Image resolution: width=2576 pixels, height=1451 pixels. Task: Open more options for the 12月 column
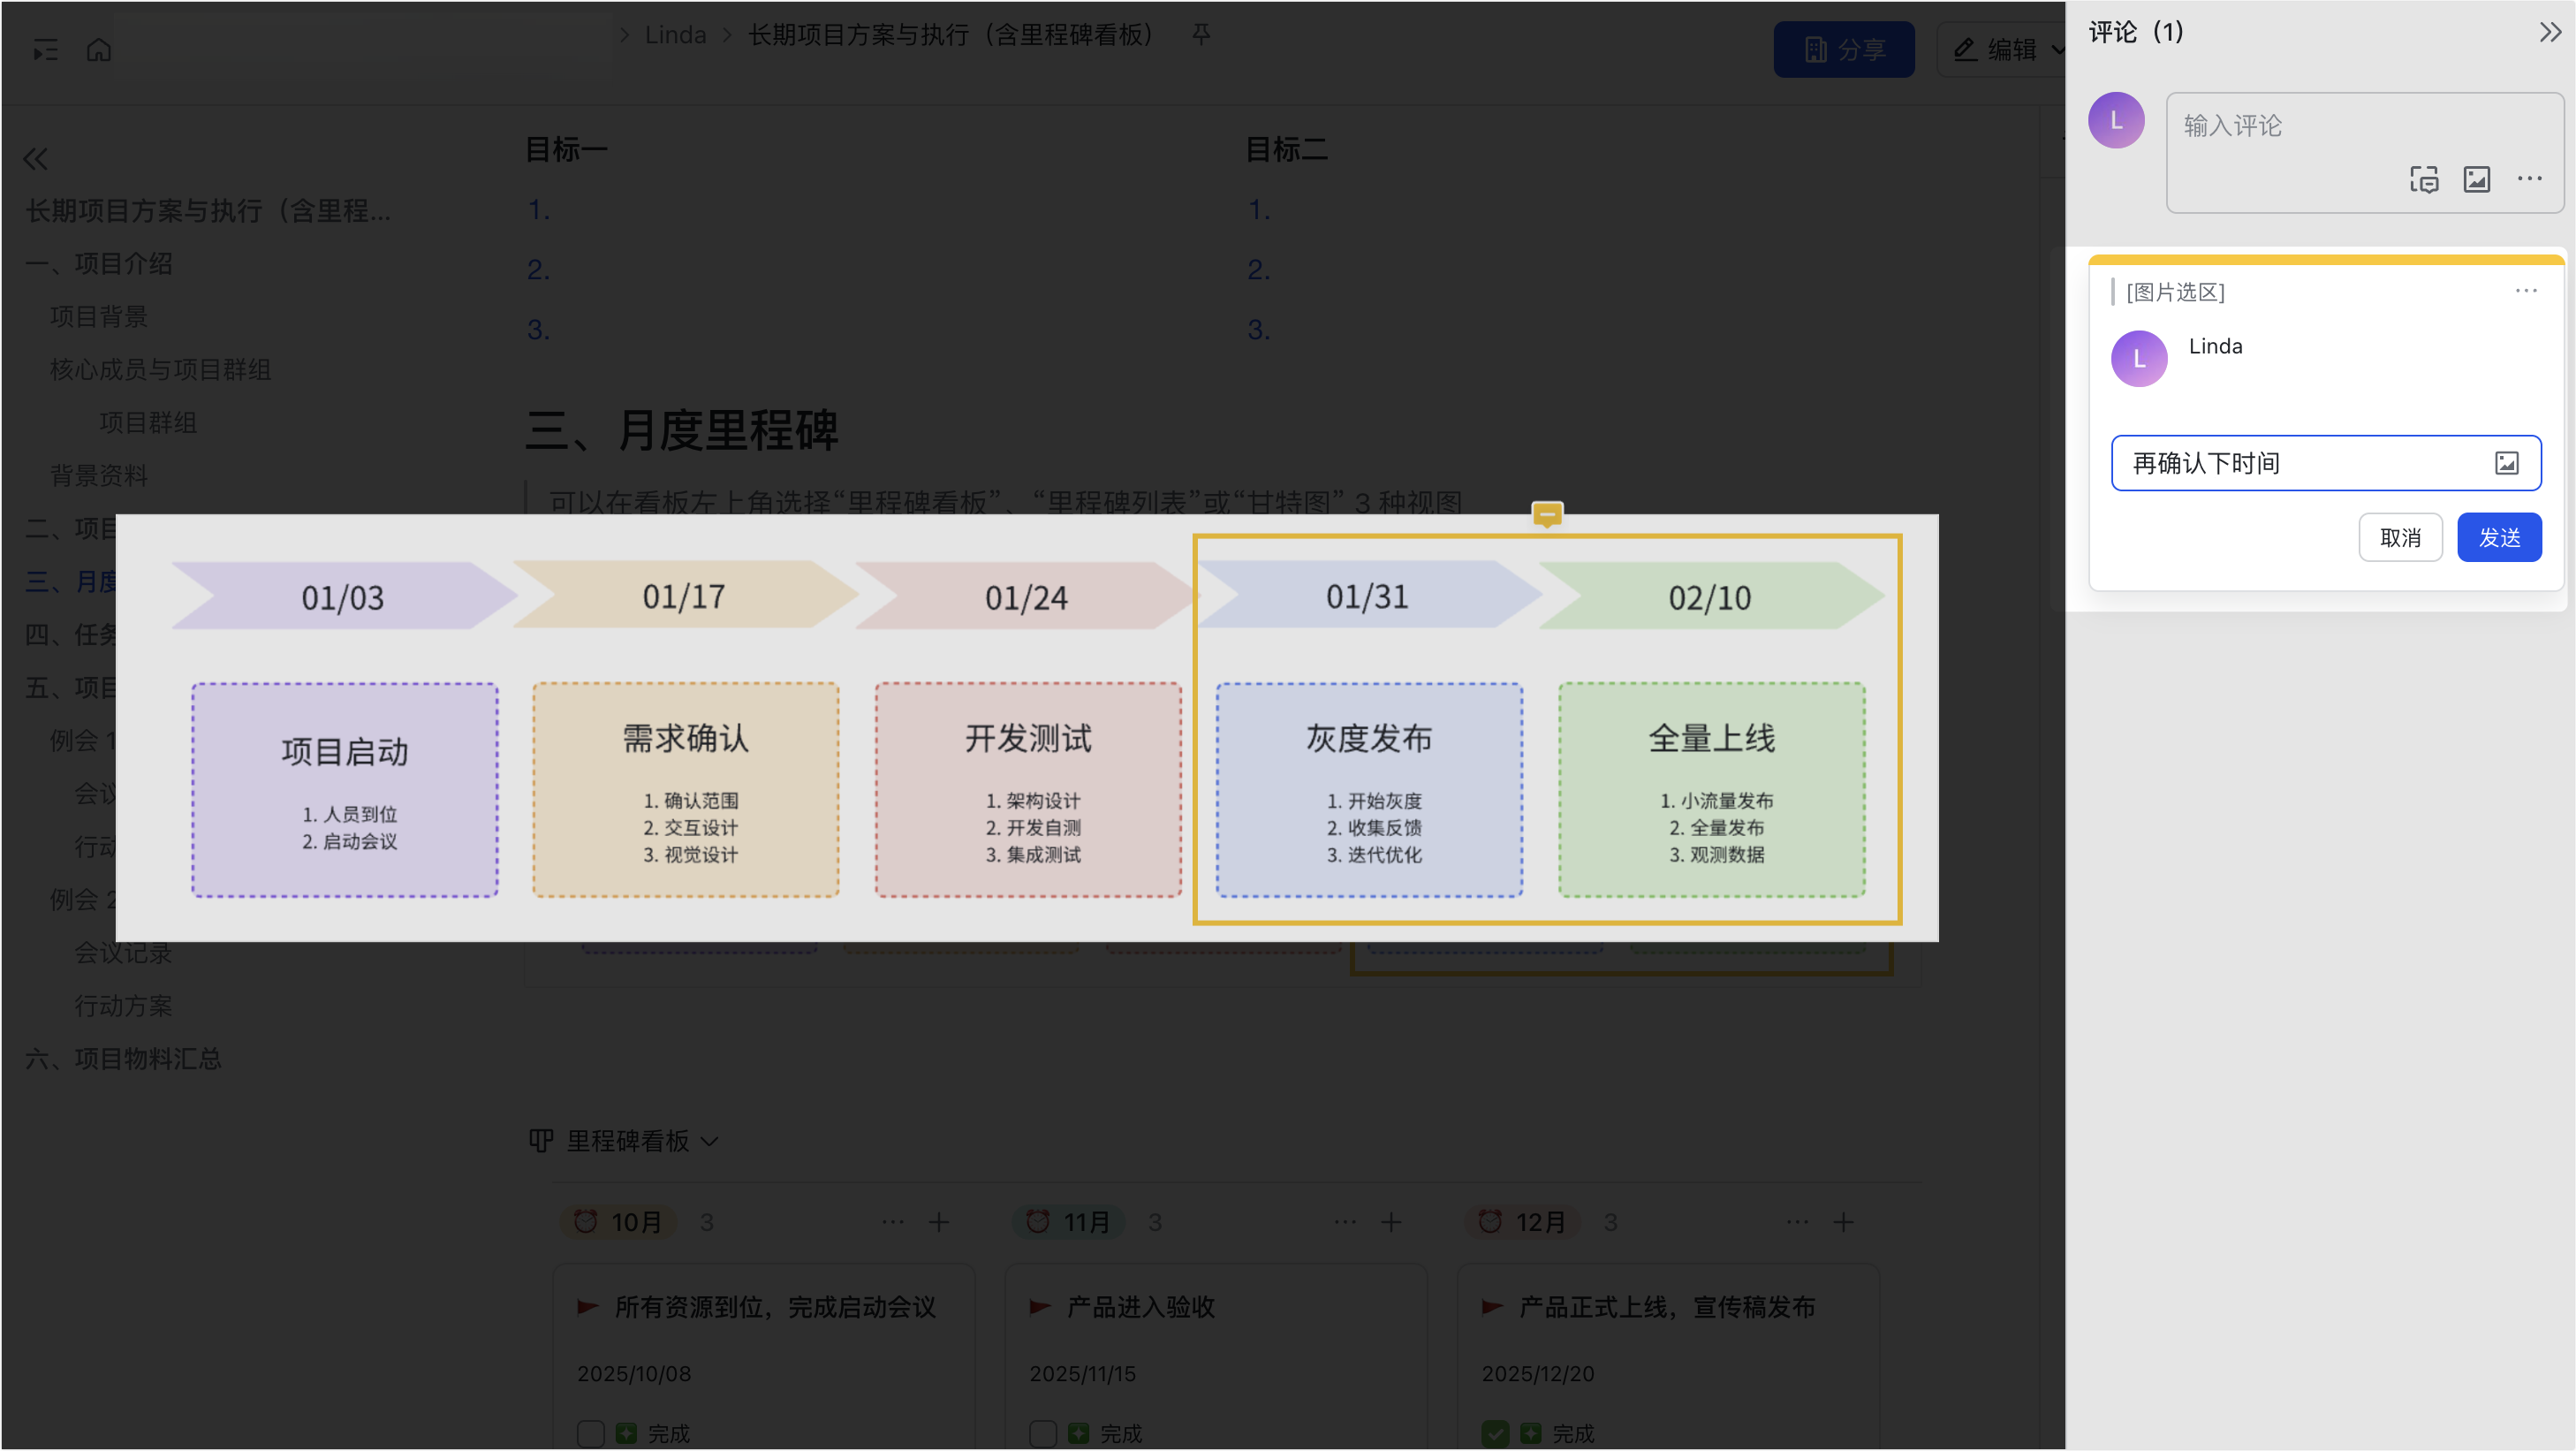(1797, 1222)
